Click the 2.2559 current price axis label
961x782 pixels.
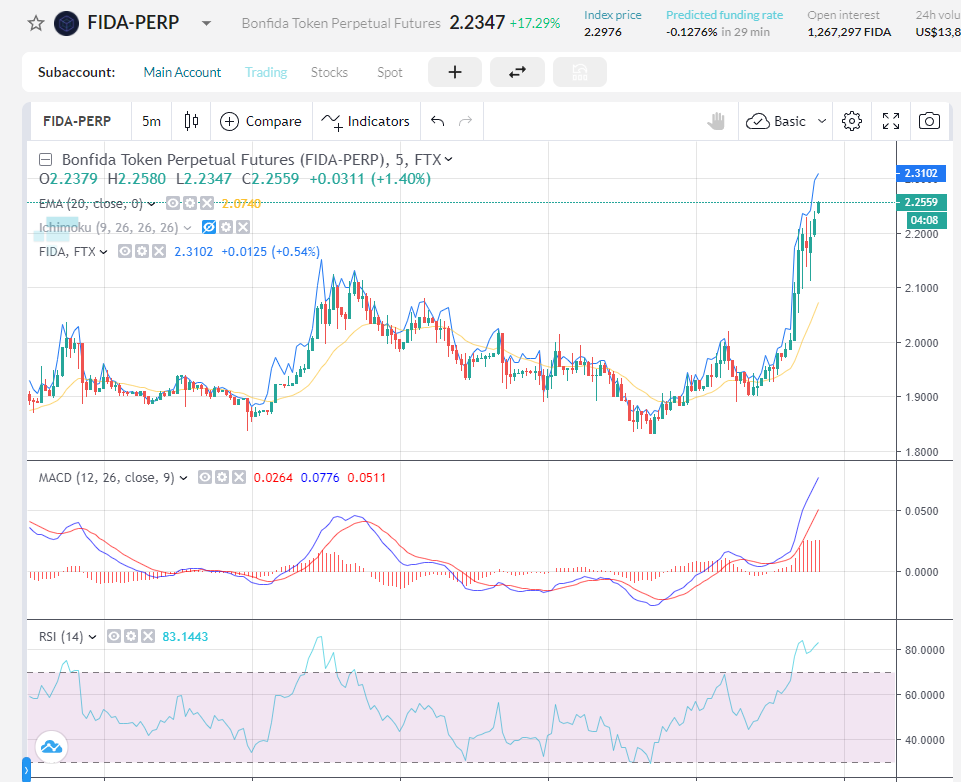pyautogui.click(x=921, y=202)
